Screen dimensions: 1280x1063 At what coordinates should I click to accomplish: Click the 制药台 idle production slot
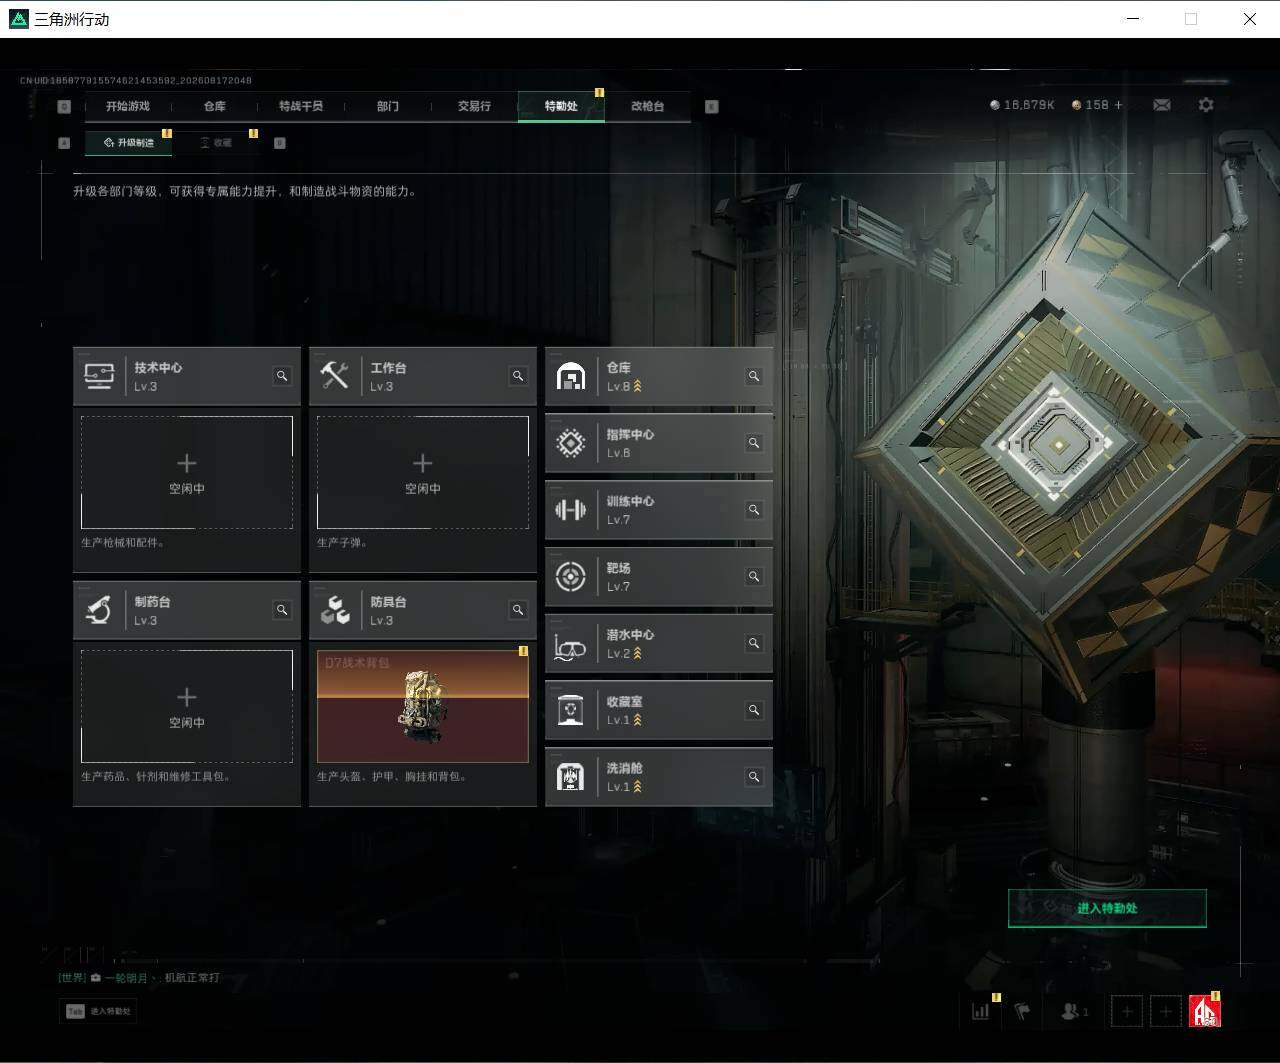(187, 706)
